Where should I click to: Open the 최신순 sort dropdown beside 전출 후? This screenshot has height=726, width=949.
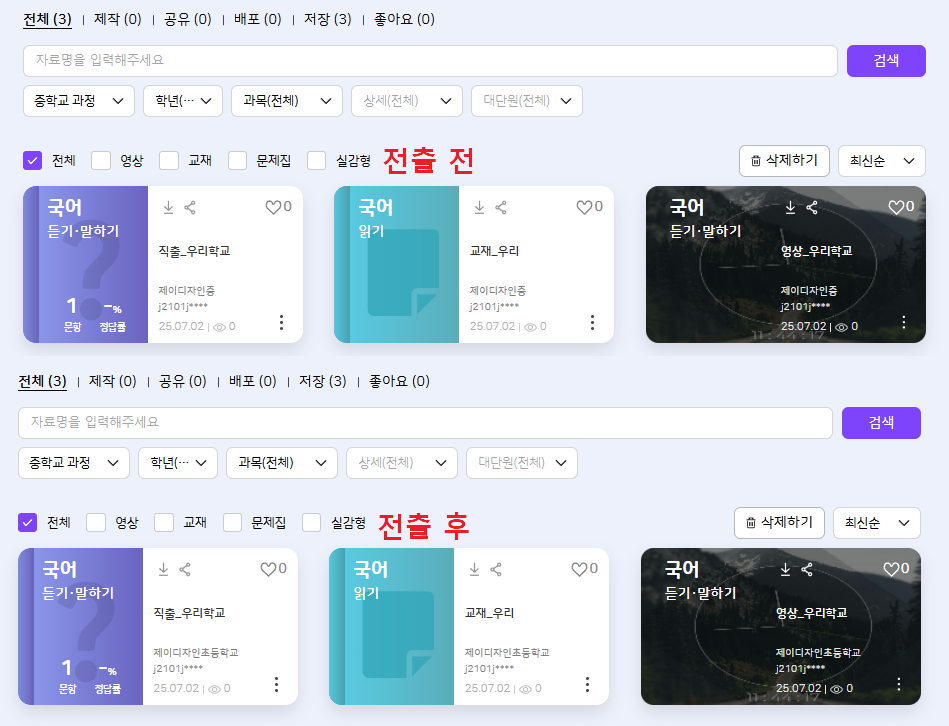[x=876, y=522]
